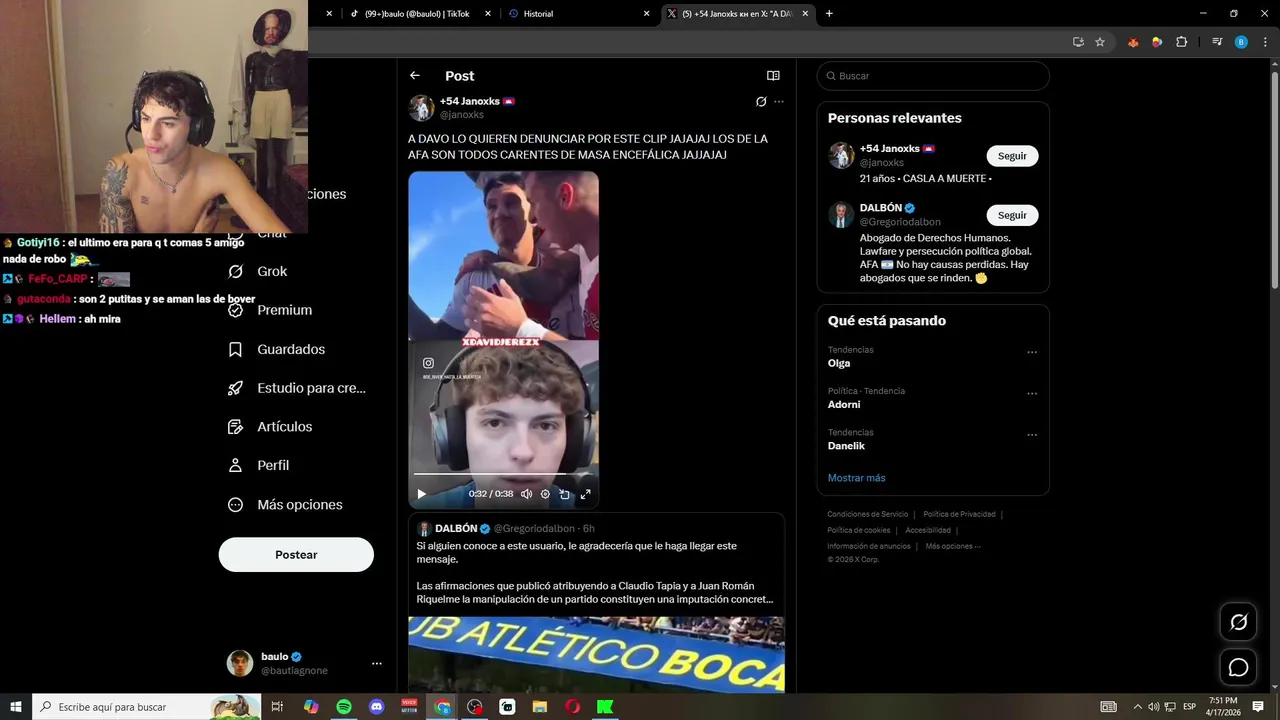
Task: Seek along the video progress bar
Action: tap(503, 474)
